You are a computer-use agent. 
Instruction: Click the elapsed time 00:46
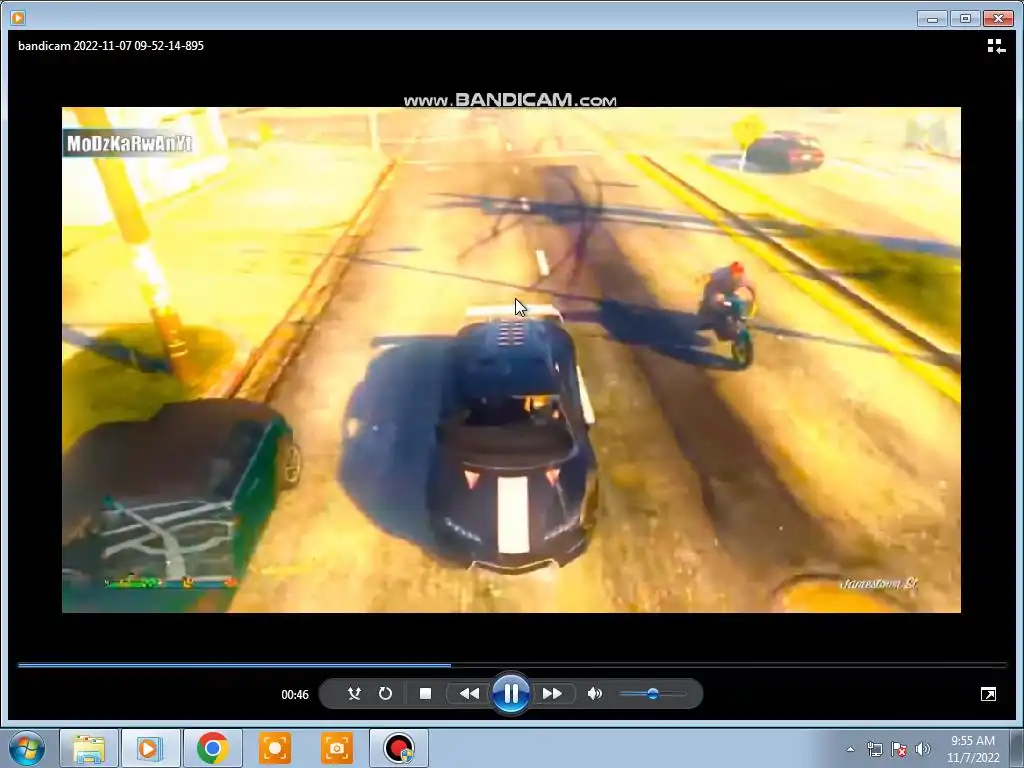295,695
